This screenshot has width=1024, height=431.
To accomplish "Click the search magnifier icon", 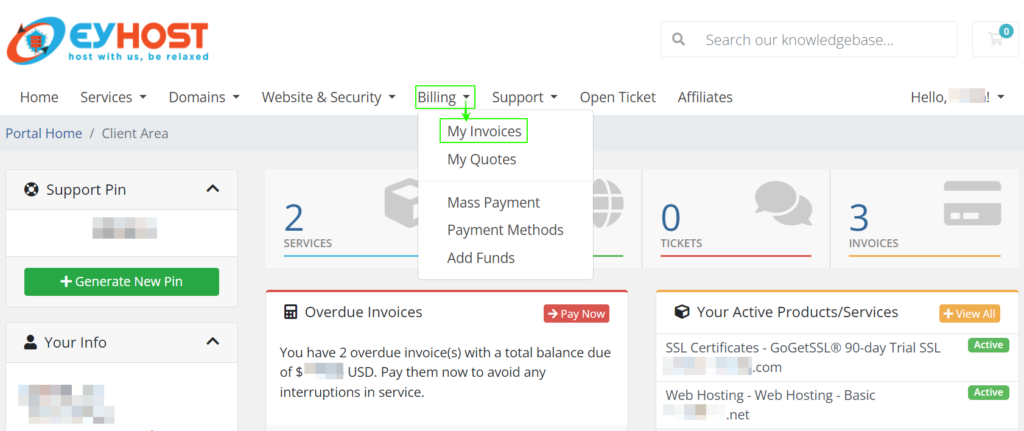I will [x=679, y=40].
